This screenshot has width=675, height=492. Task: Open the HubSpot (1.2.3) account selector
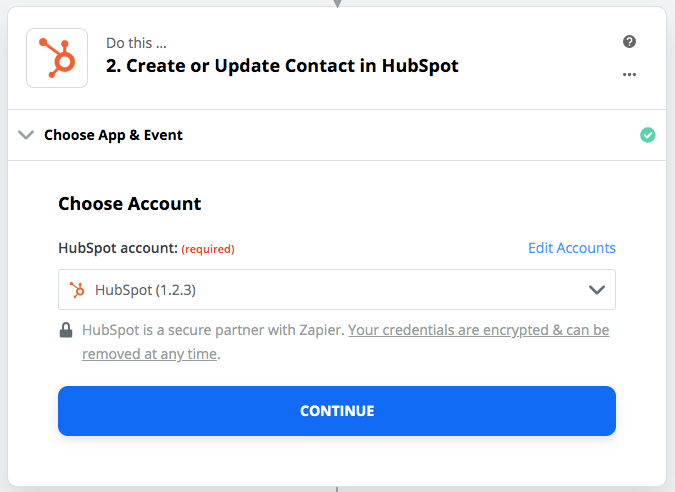point(337,290)
